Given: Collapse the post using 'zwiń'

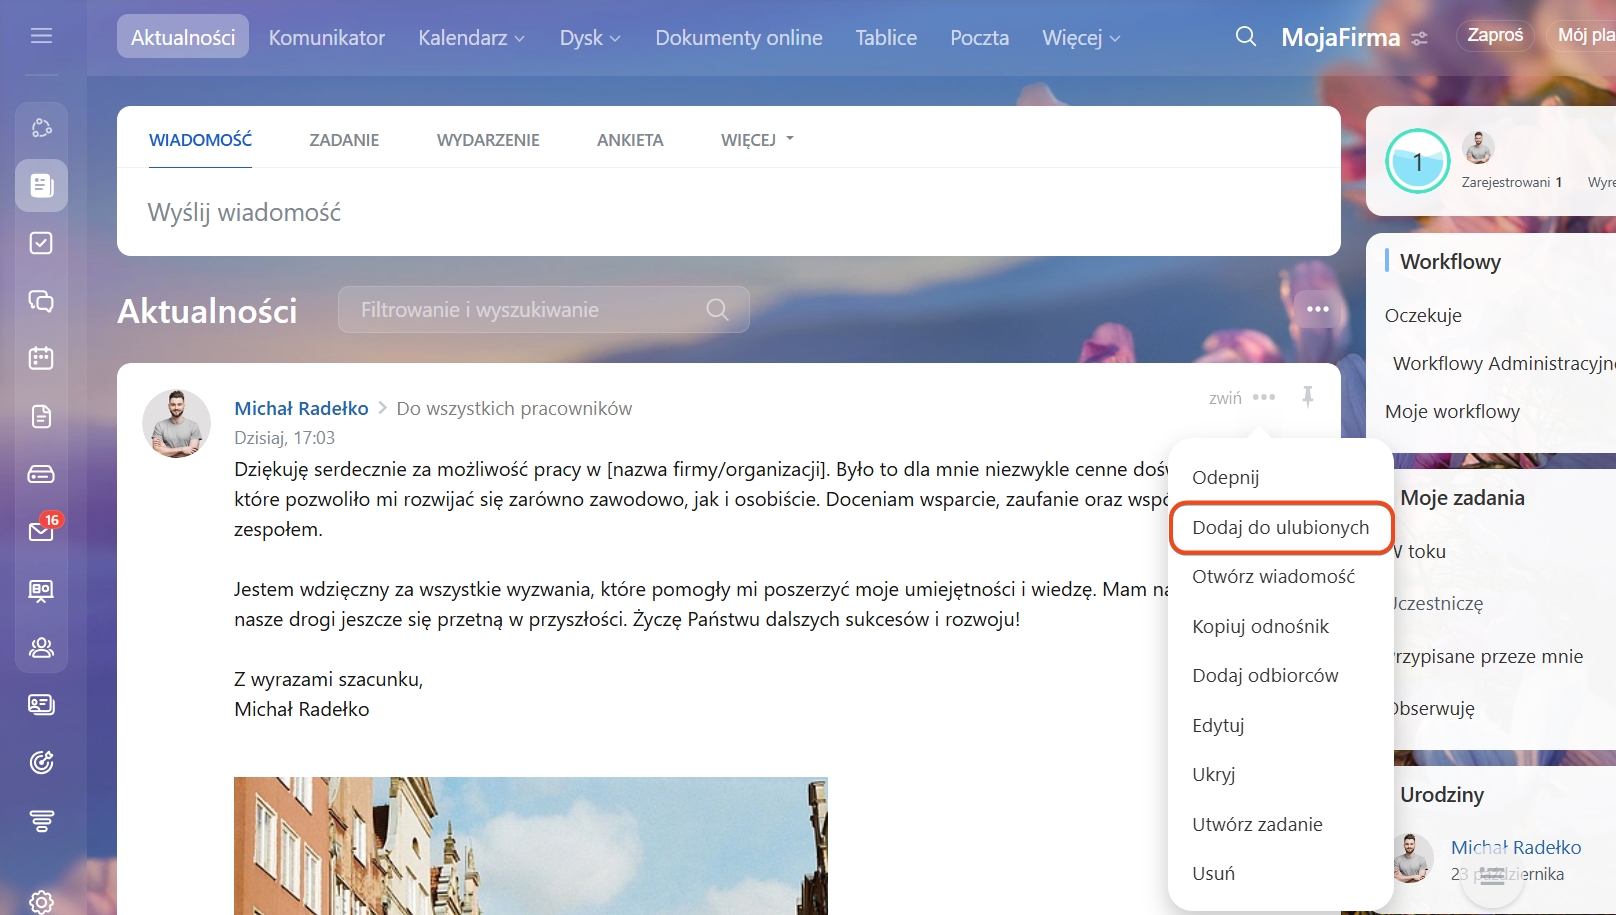Looking at the screenshot, I should [1224, 398].
